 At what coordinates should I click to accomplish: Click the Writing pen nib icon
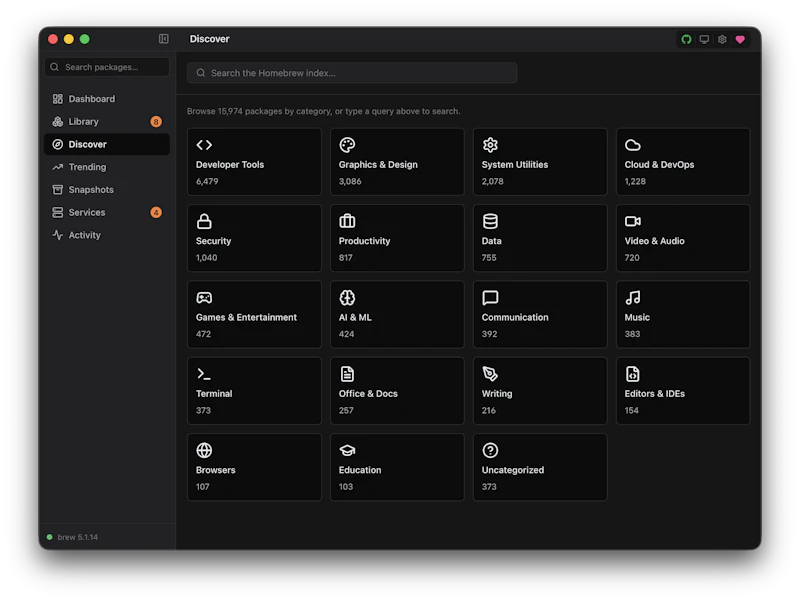[490, 374]
